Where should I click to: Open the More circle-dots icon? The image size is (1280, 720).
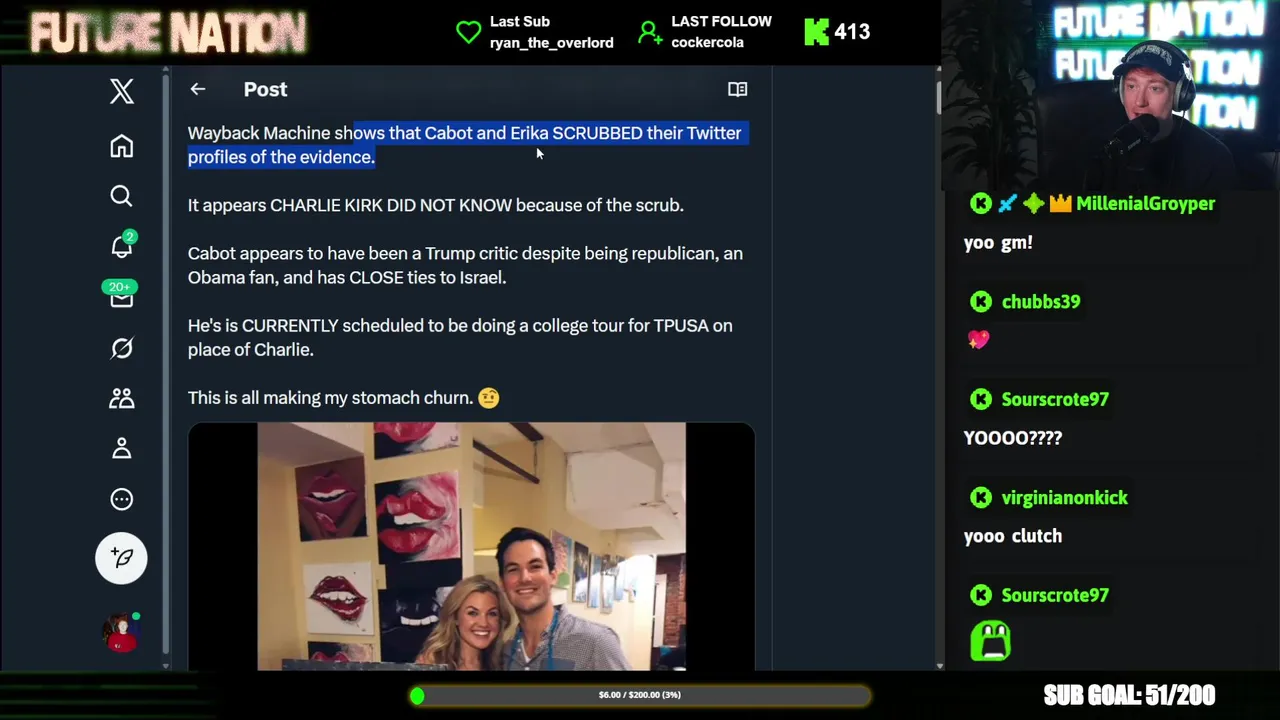pos(122,499)
